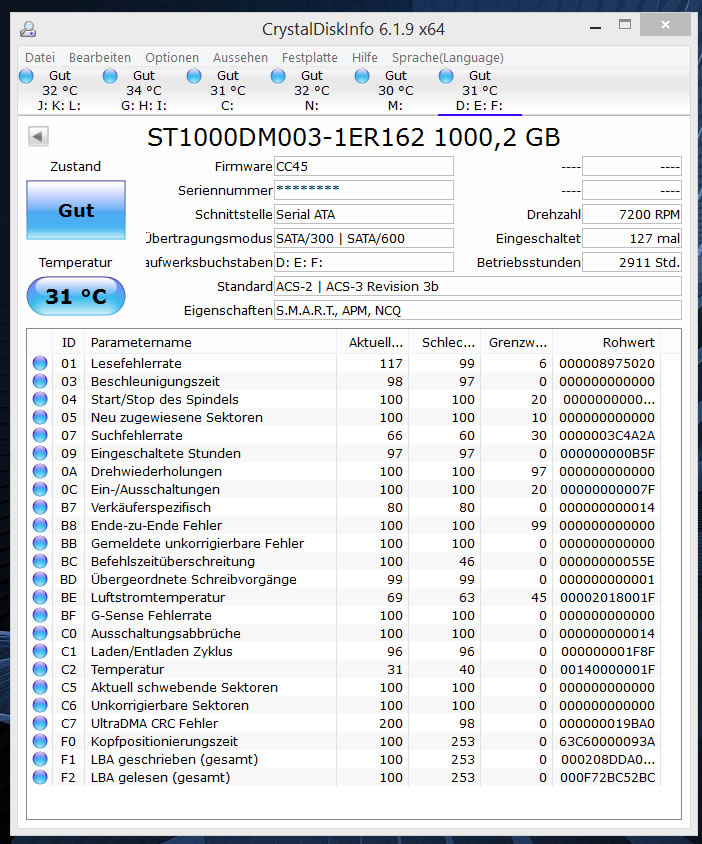Click the status orb for Neu zugewiesene Sektoren

(x=40, y=417)
